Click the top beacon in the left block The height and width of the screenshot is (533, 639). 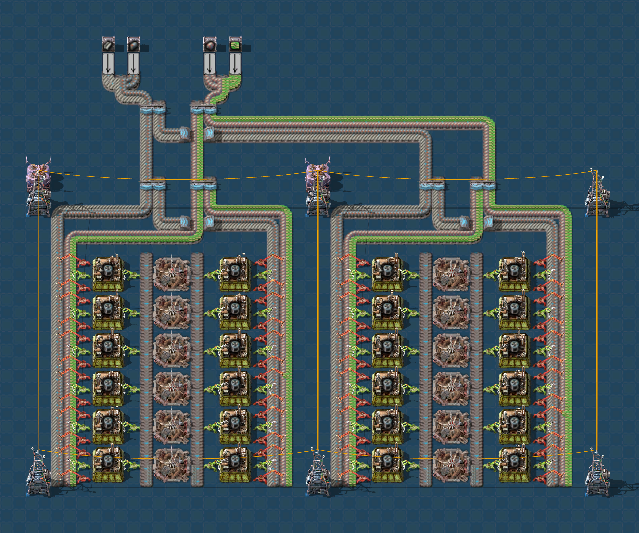[172, 273]
